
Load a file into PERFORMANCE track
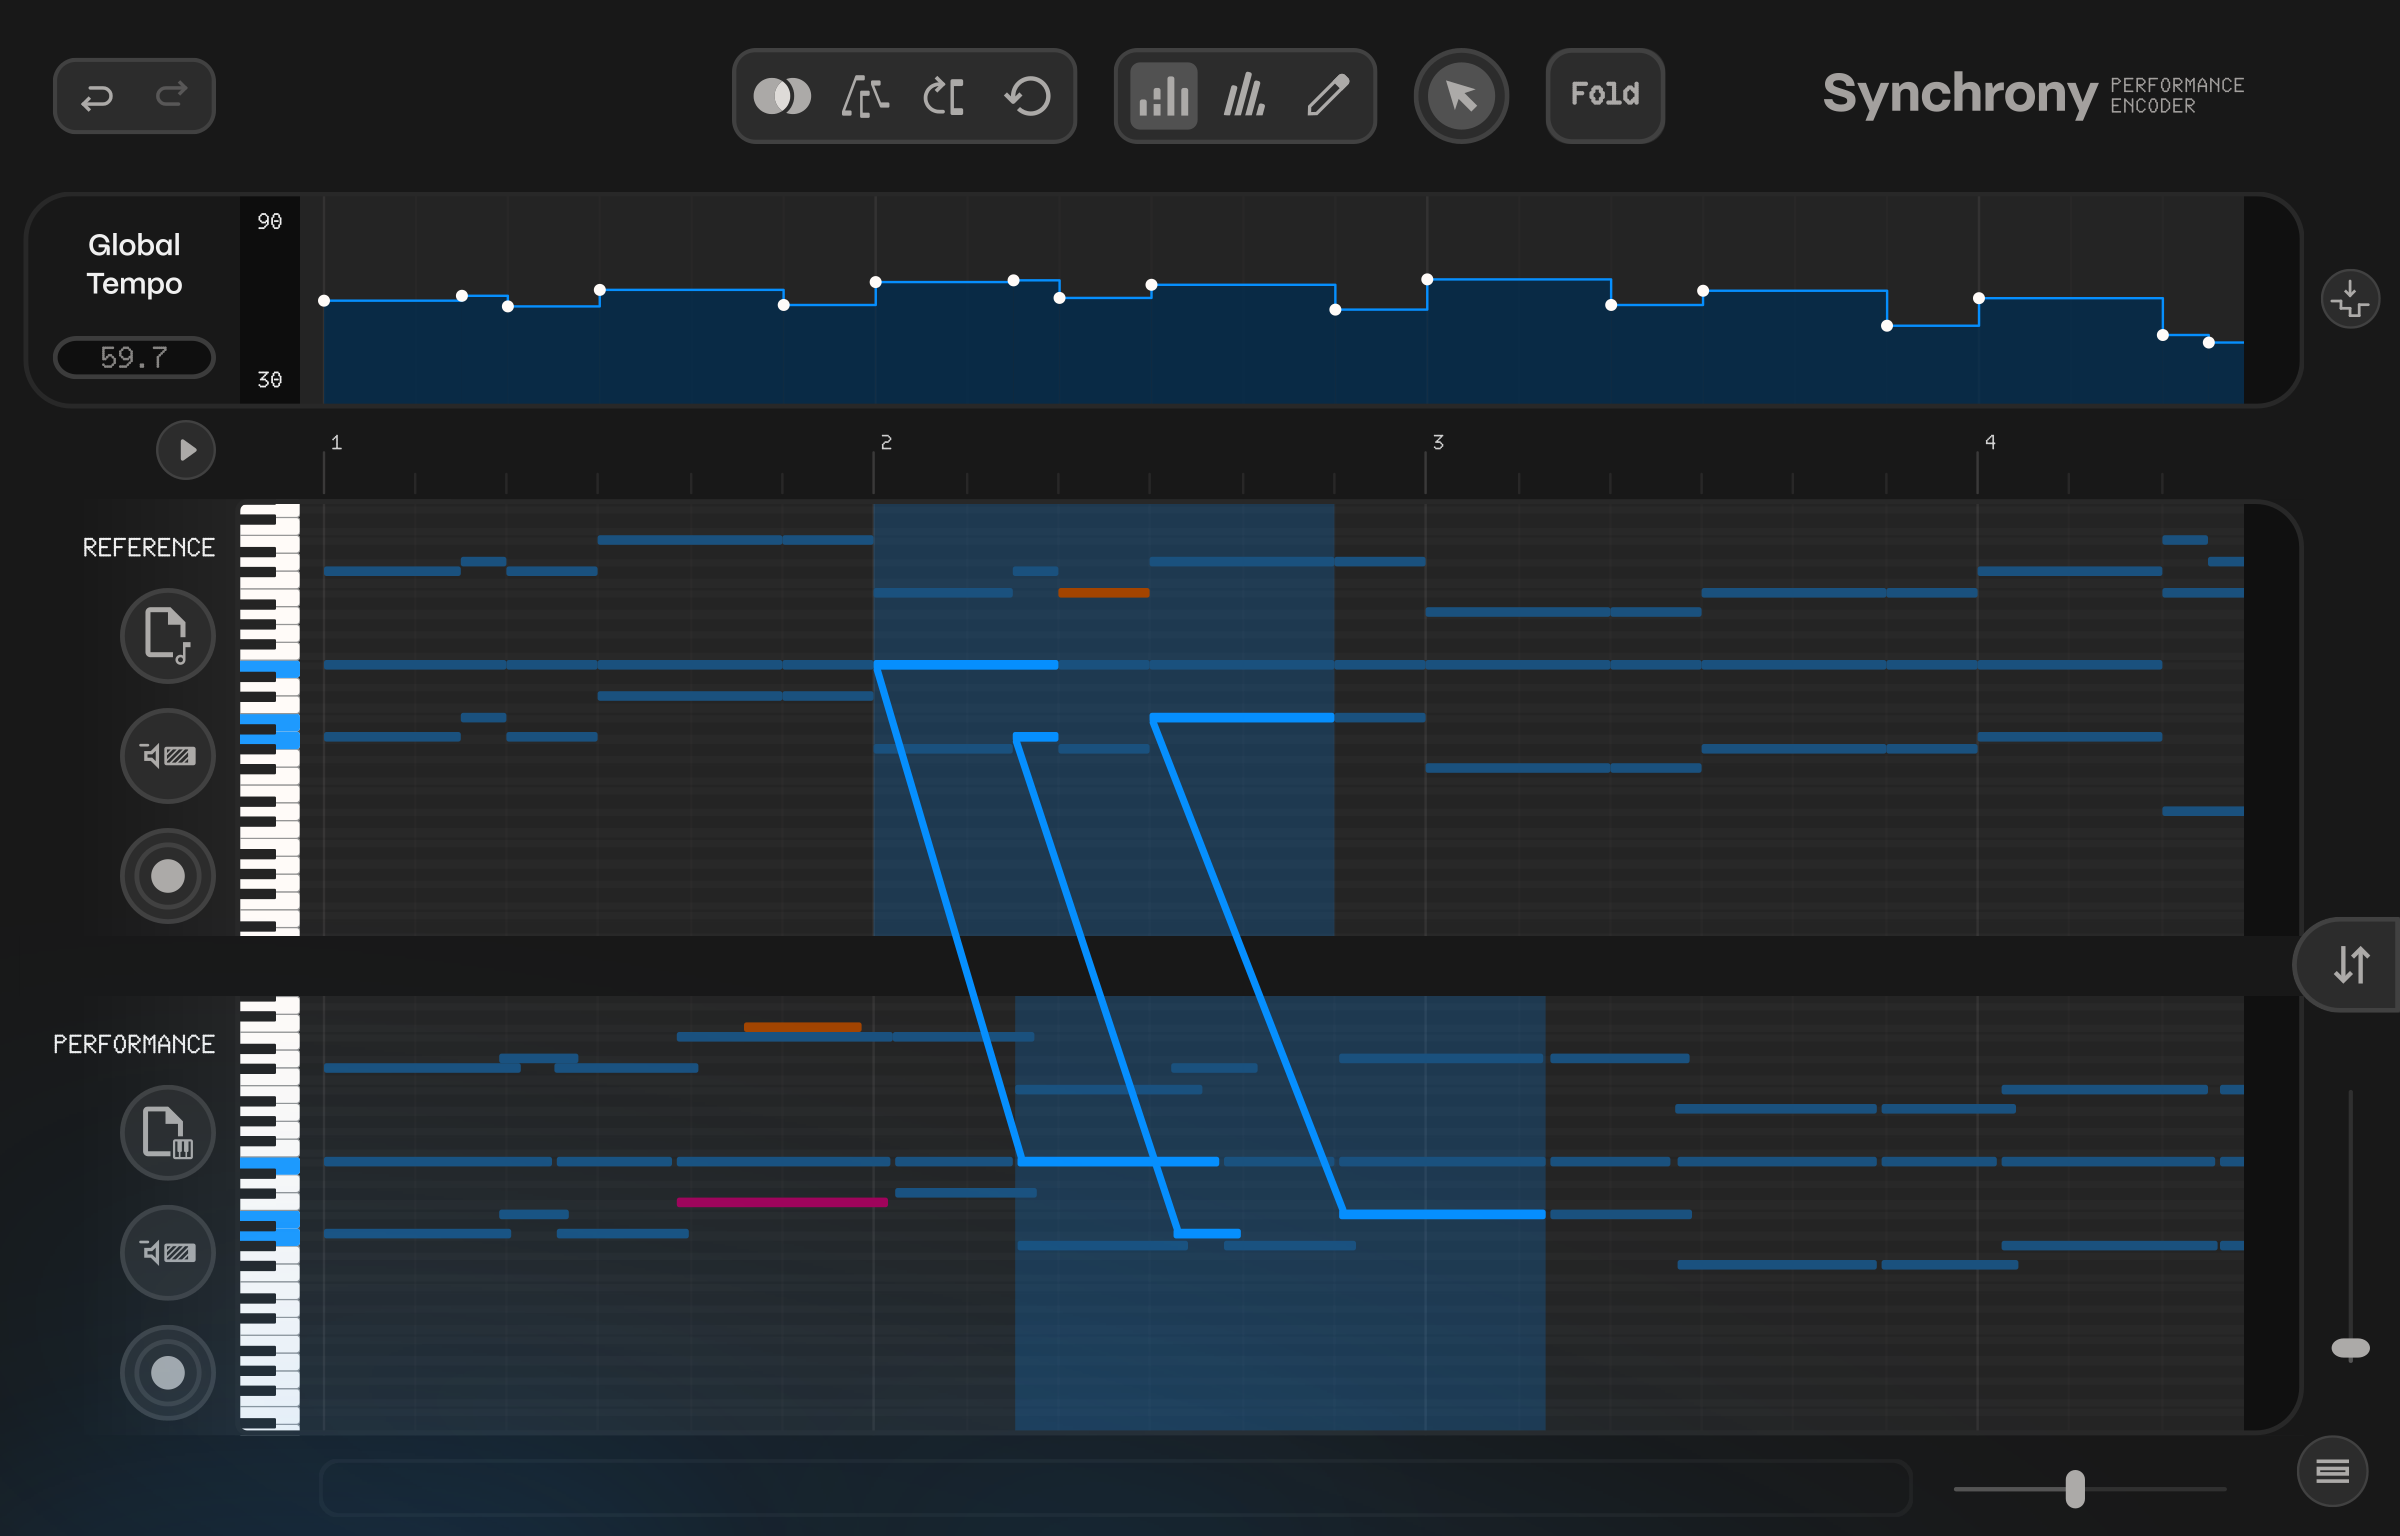coord(168,1132)
